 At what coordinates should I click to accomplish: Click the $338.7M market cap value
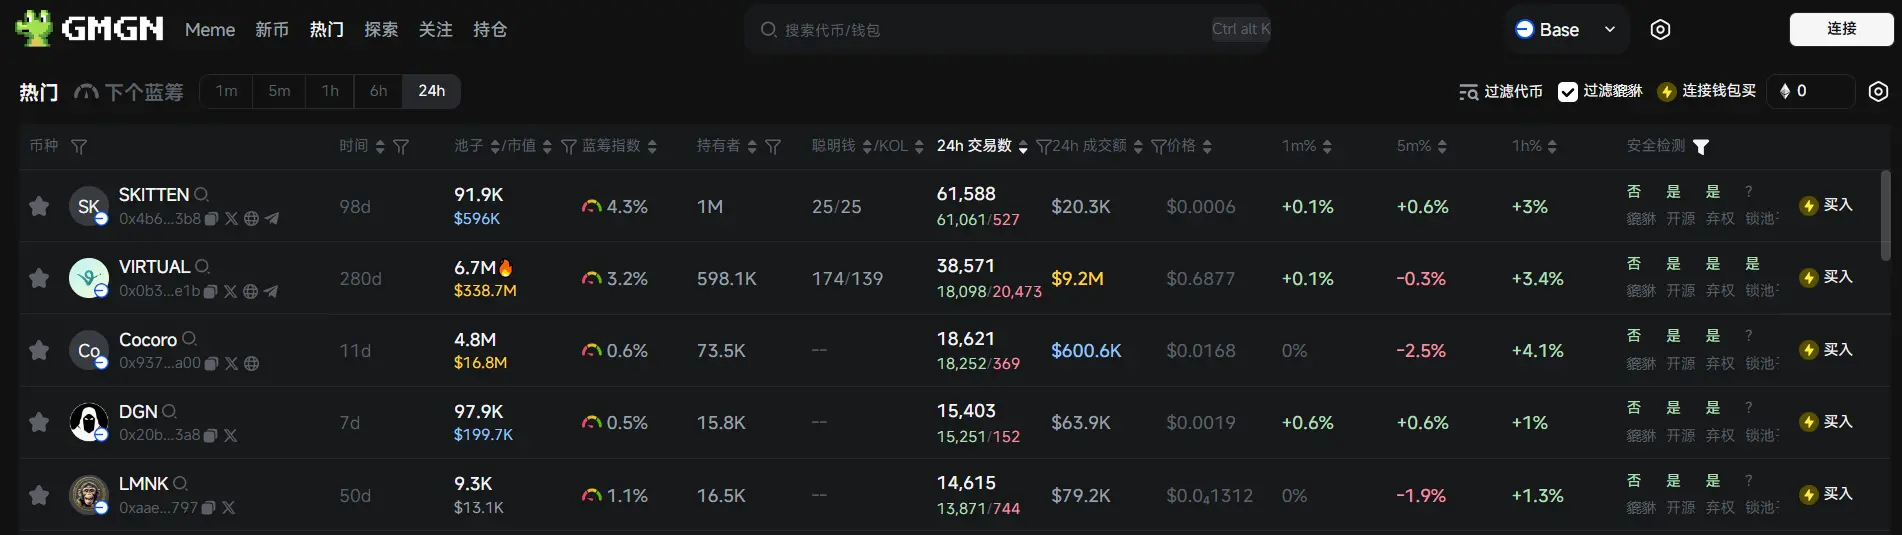coord(485,291)
